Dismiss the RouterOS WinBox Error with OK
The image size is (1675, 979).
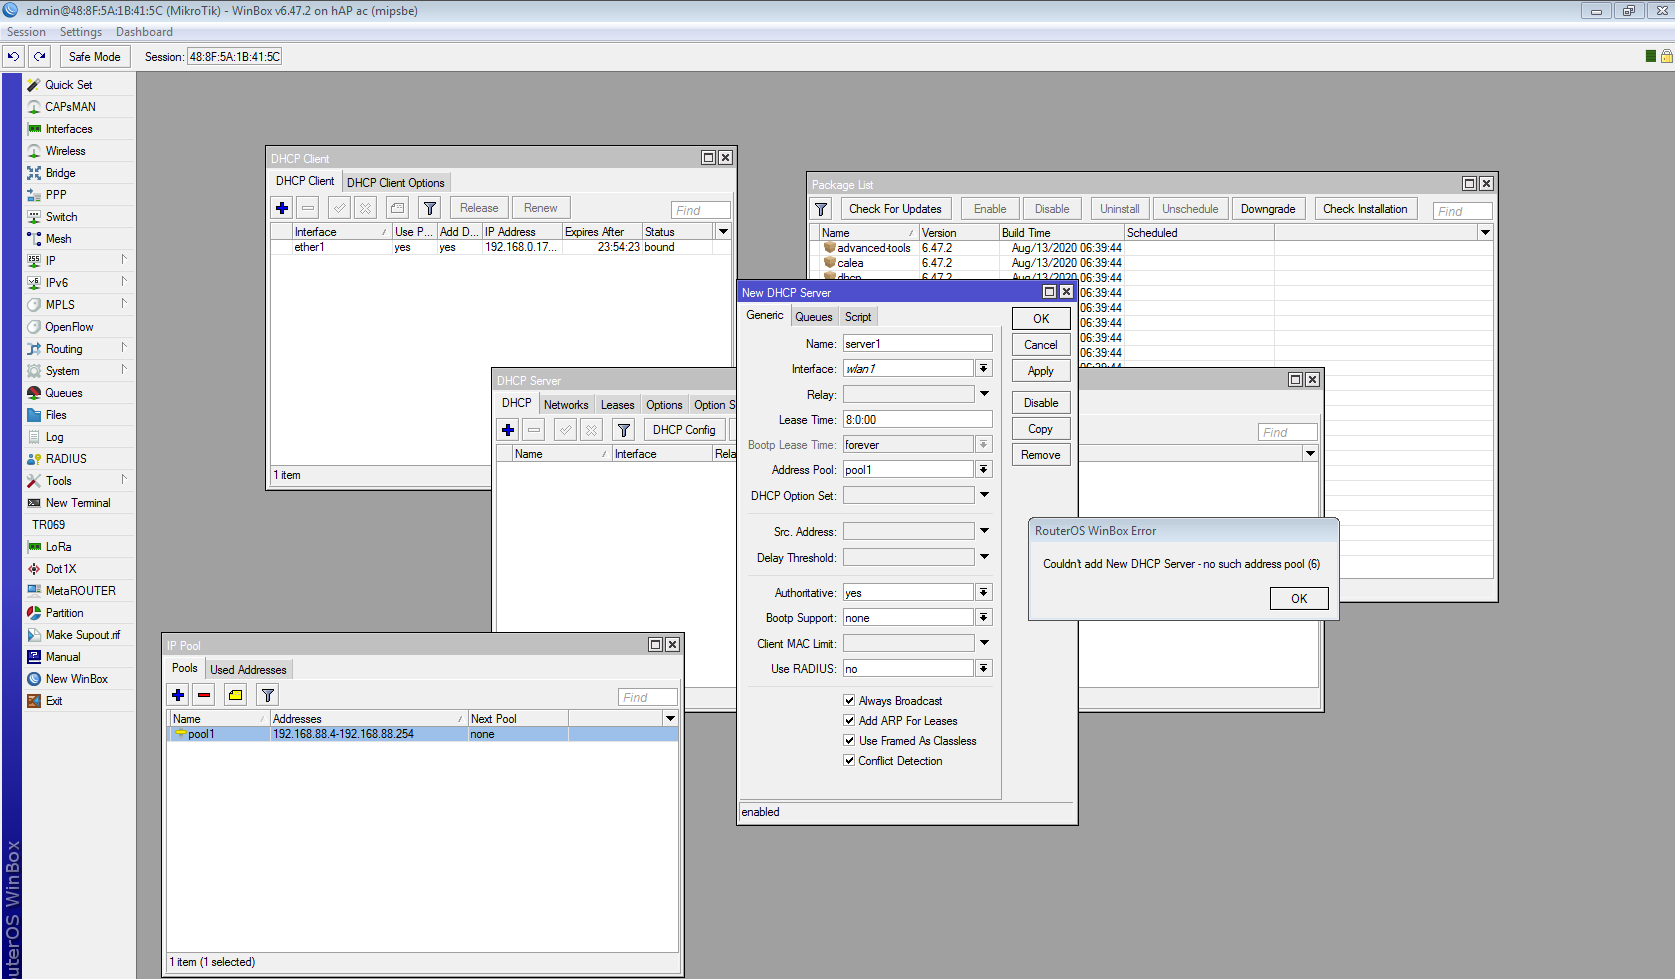[x=1298, y=598]
